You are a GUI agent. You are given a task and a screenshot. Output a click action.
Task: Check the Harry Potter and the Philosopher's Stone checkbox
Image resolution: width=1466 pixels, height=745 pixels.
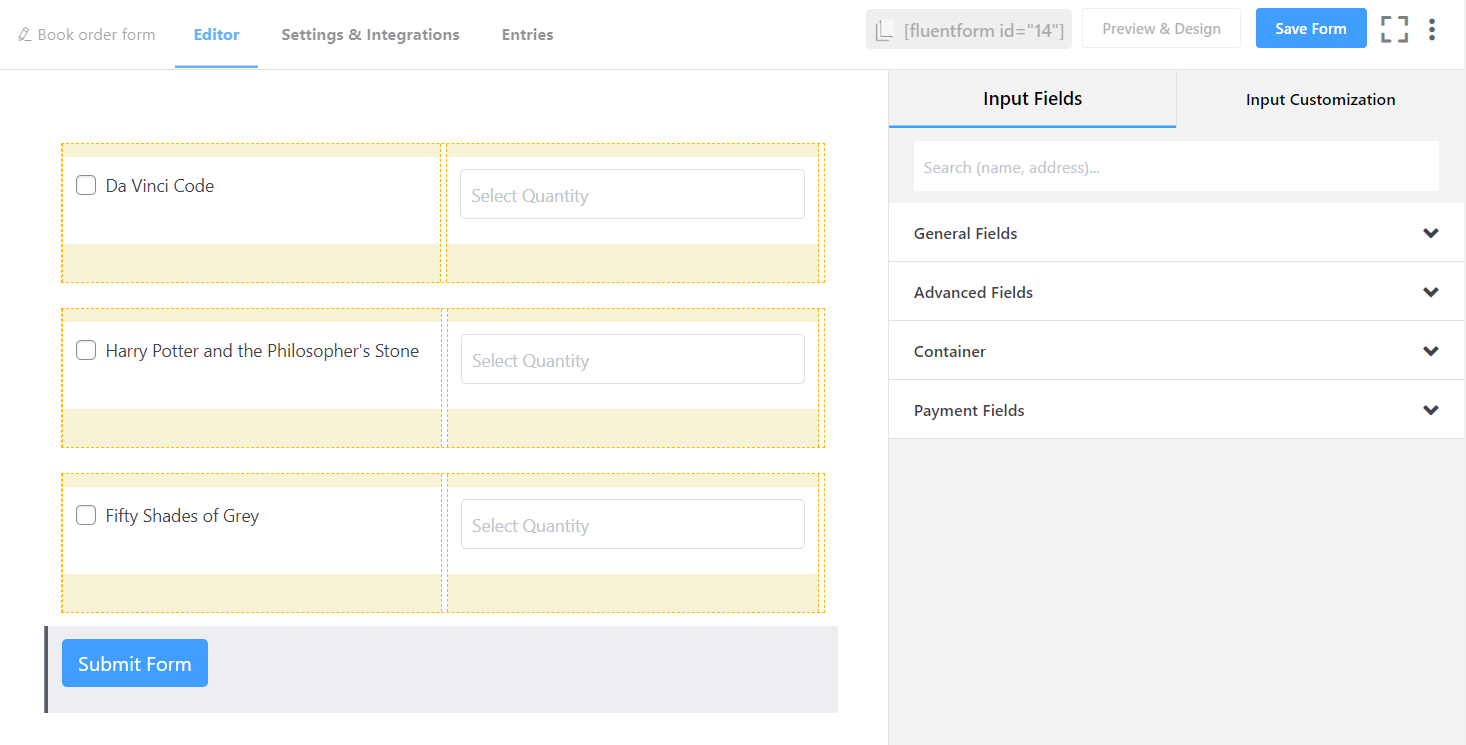pos(86,350)
